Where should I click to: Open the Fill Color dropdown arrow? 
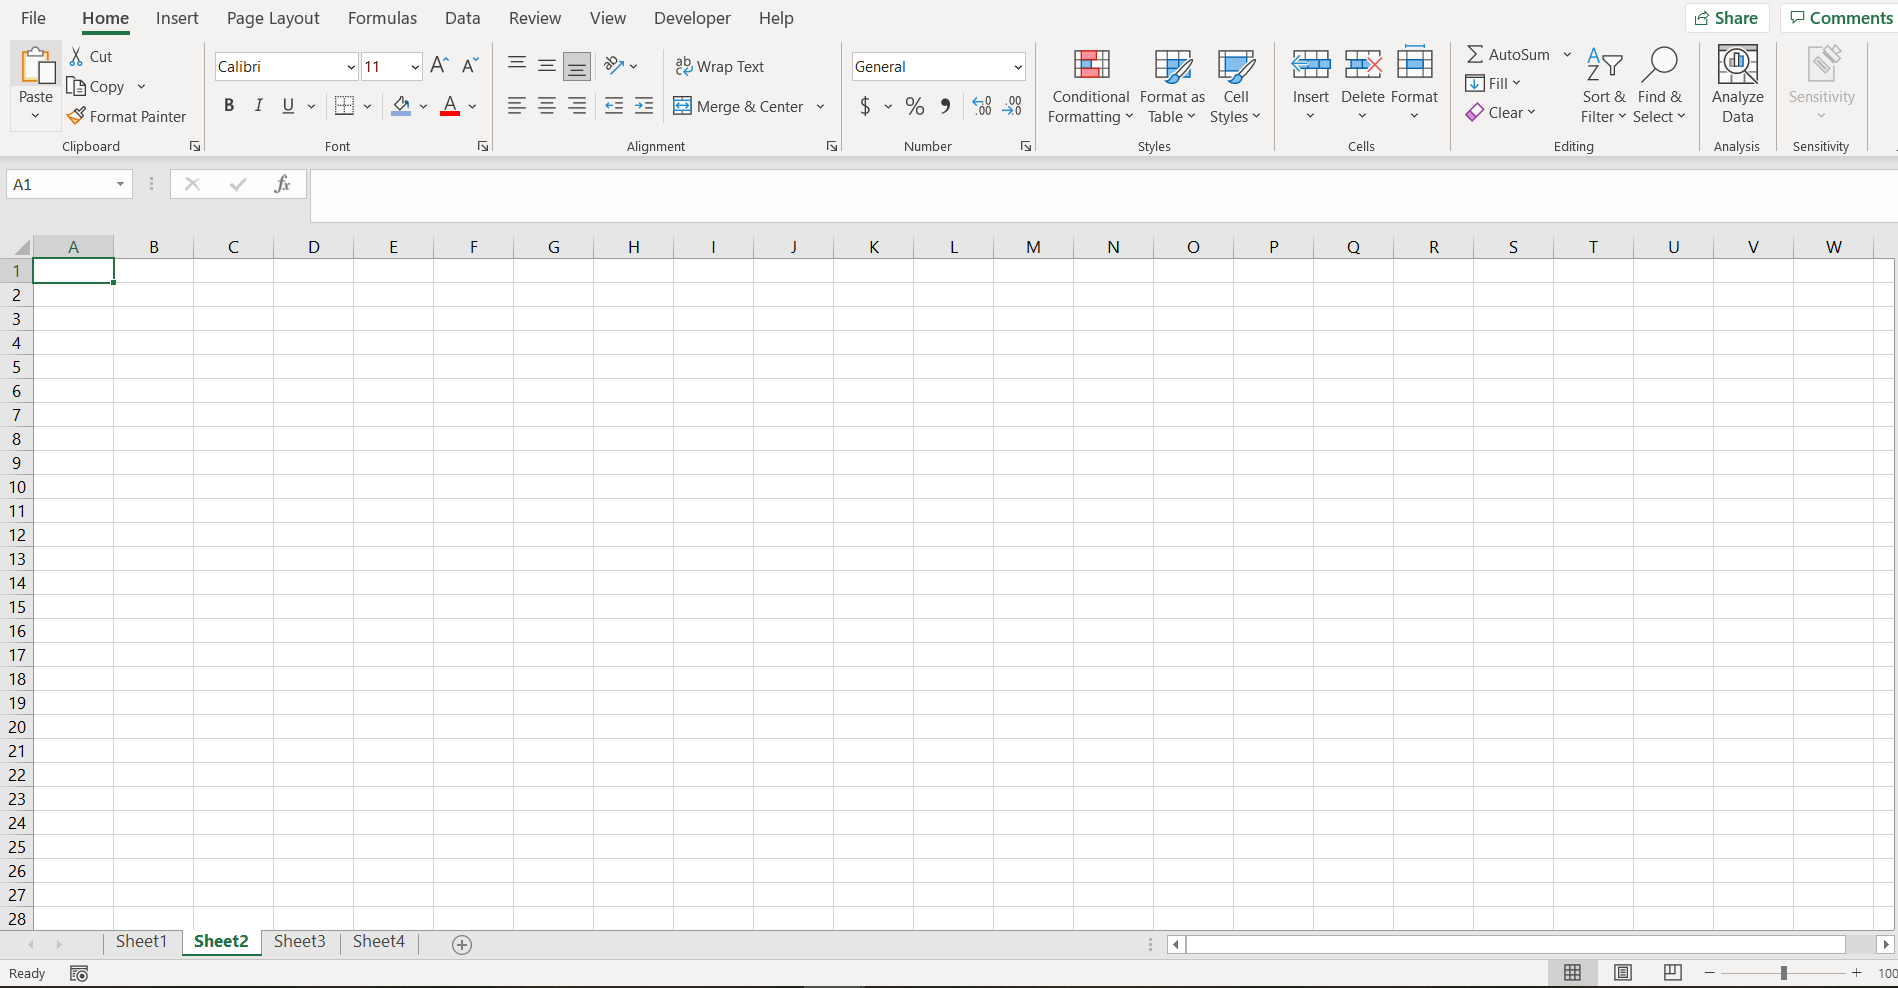click(x=422, y=107)
